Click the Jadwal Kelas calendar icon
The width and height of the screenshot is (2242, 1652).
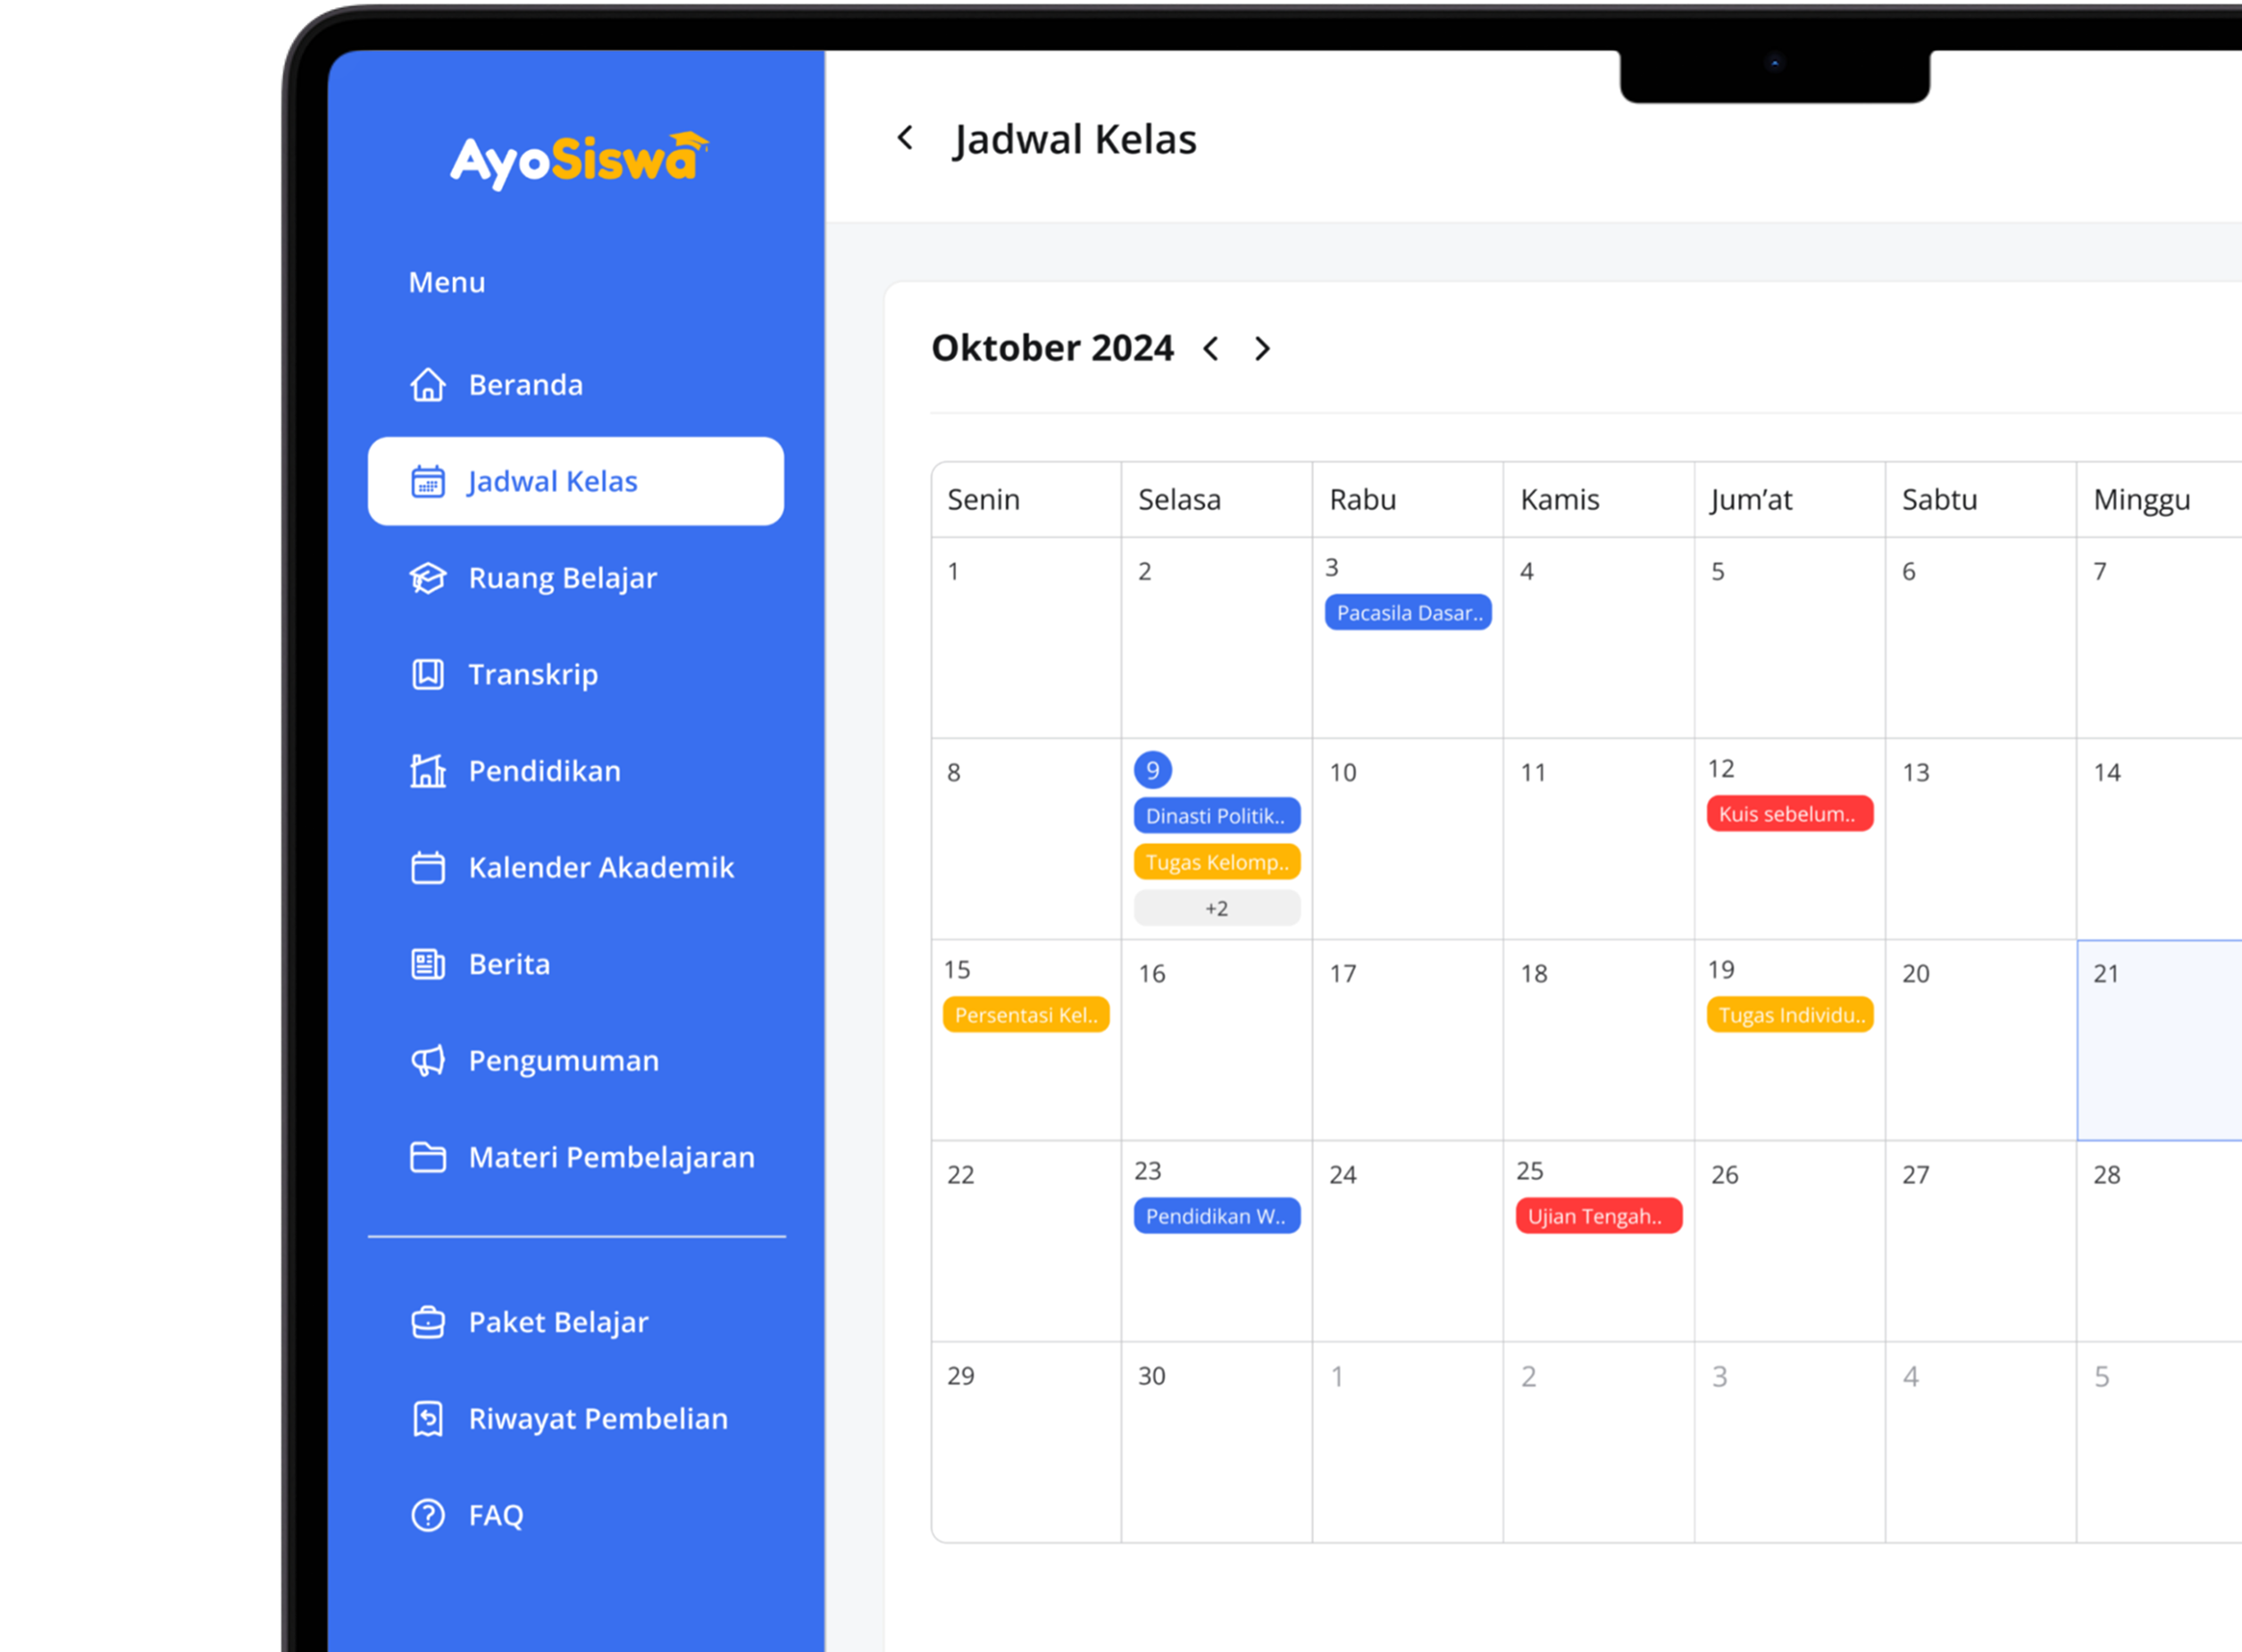[x=428, y=481]
